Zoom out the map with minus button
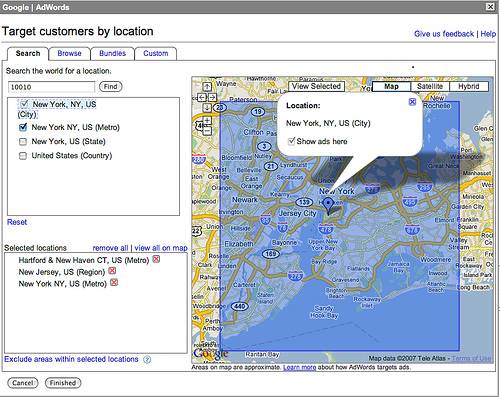Screen dimensions: 500x397 tap(207, 131)
